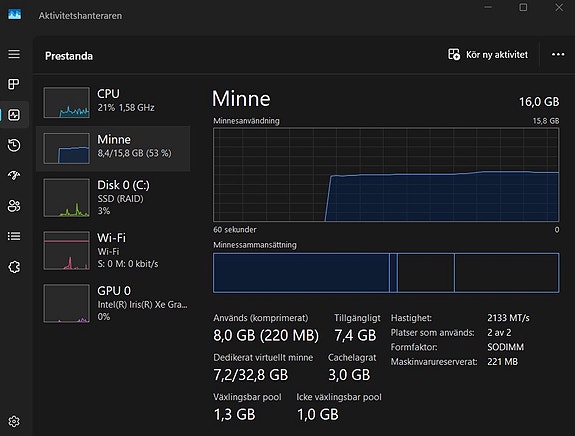Open the App history icon in sidebar
This screenshot has height=436, width=575.
pyautogui.click(x=14, y=145)
